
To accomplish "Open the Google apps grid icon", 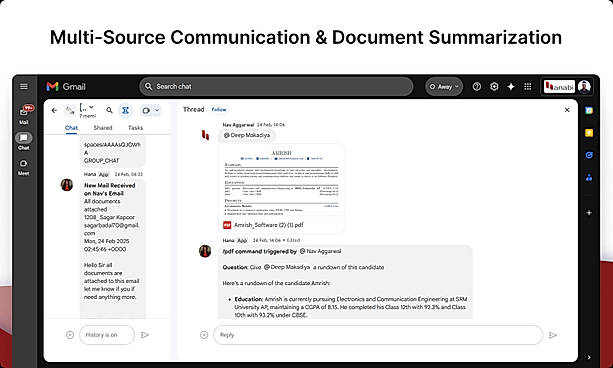I will tap(528, 86).
